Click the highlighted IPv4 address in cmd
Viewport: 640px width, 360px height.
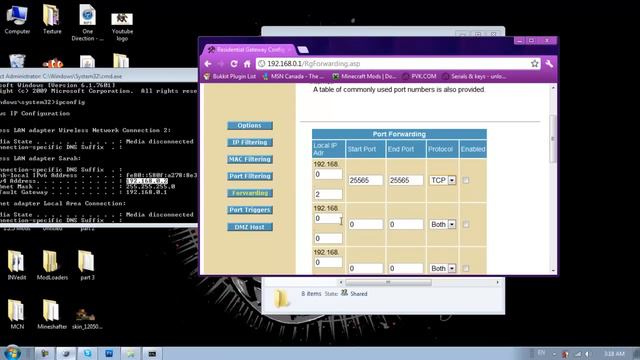click(x=147, y=181)
